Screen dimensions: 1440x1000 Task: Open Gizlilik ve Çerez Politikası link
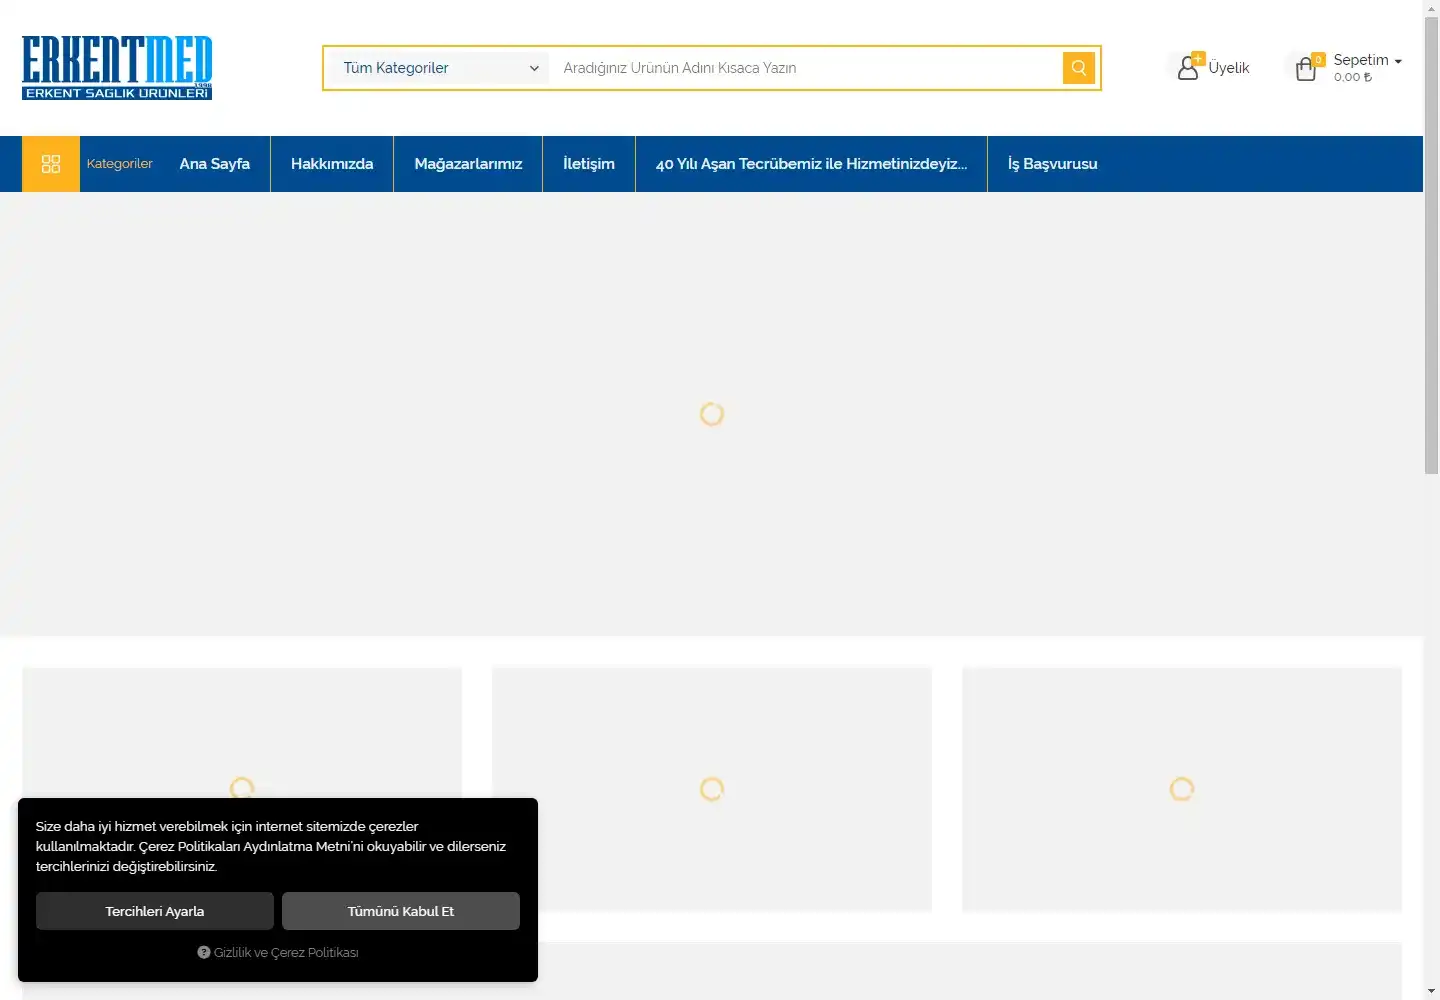coord(286,952)
